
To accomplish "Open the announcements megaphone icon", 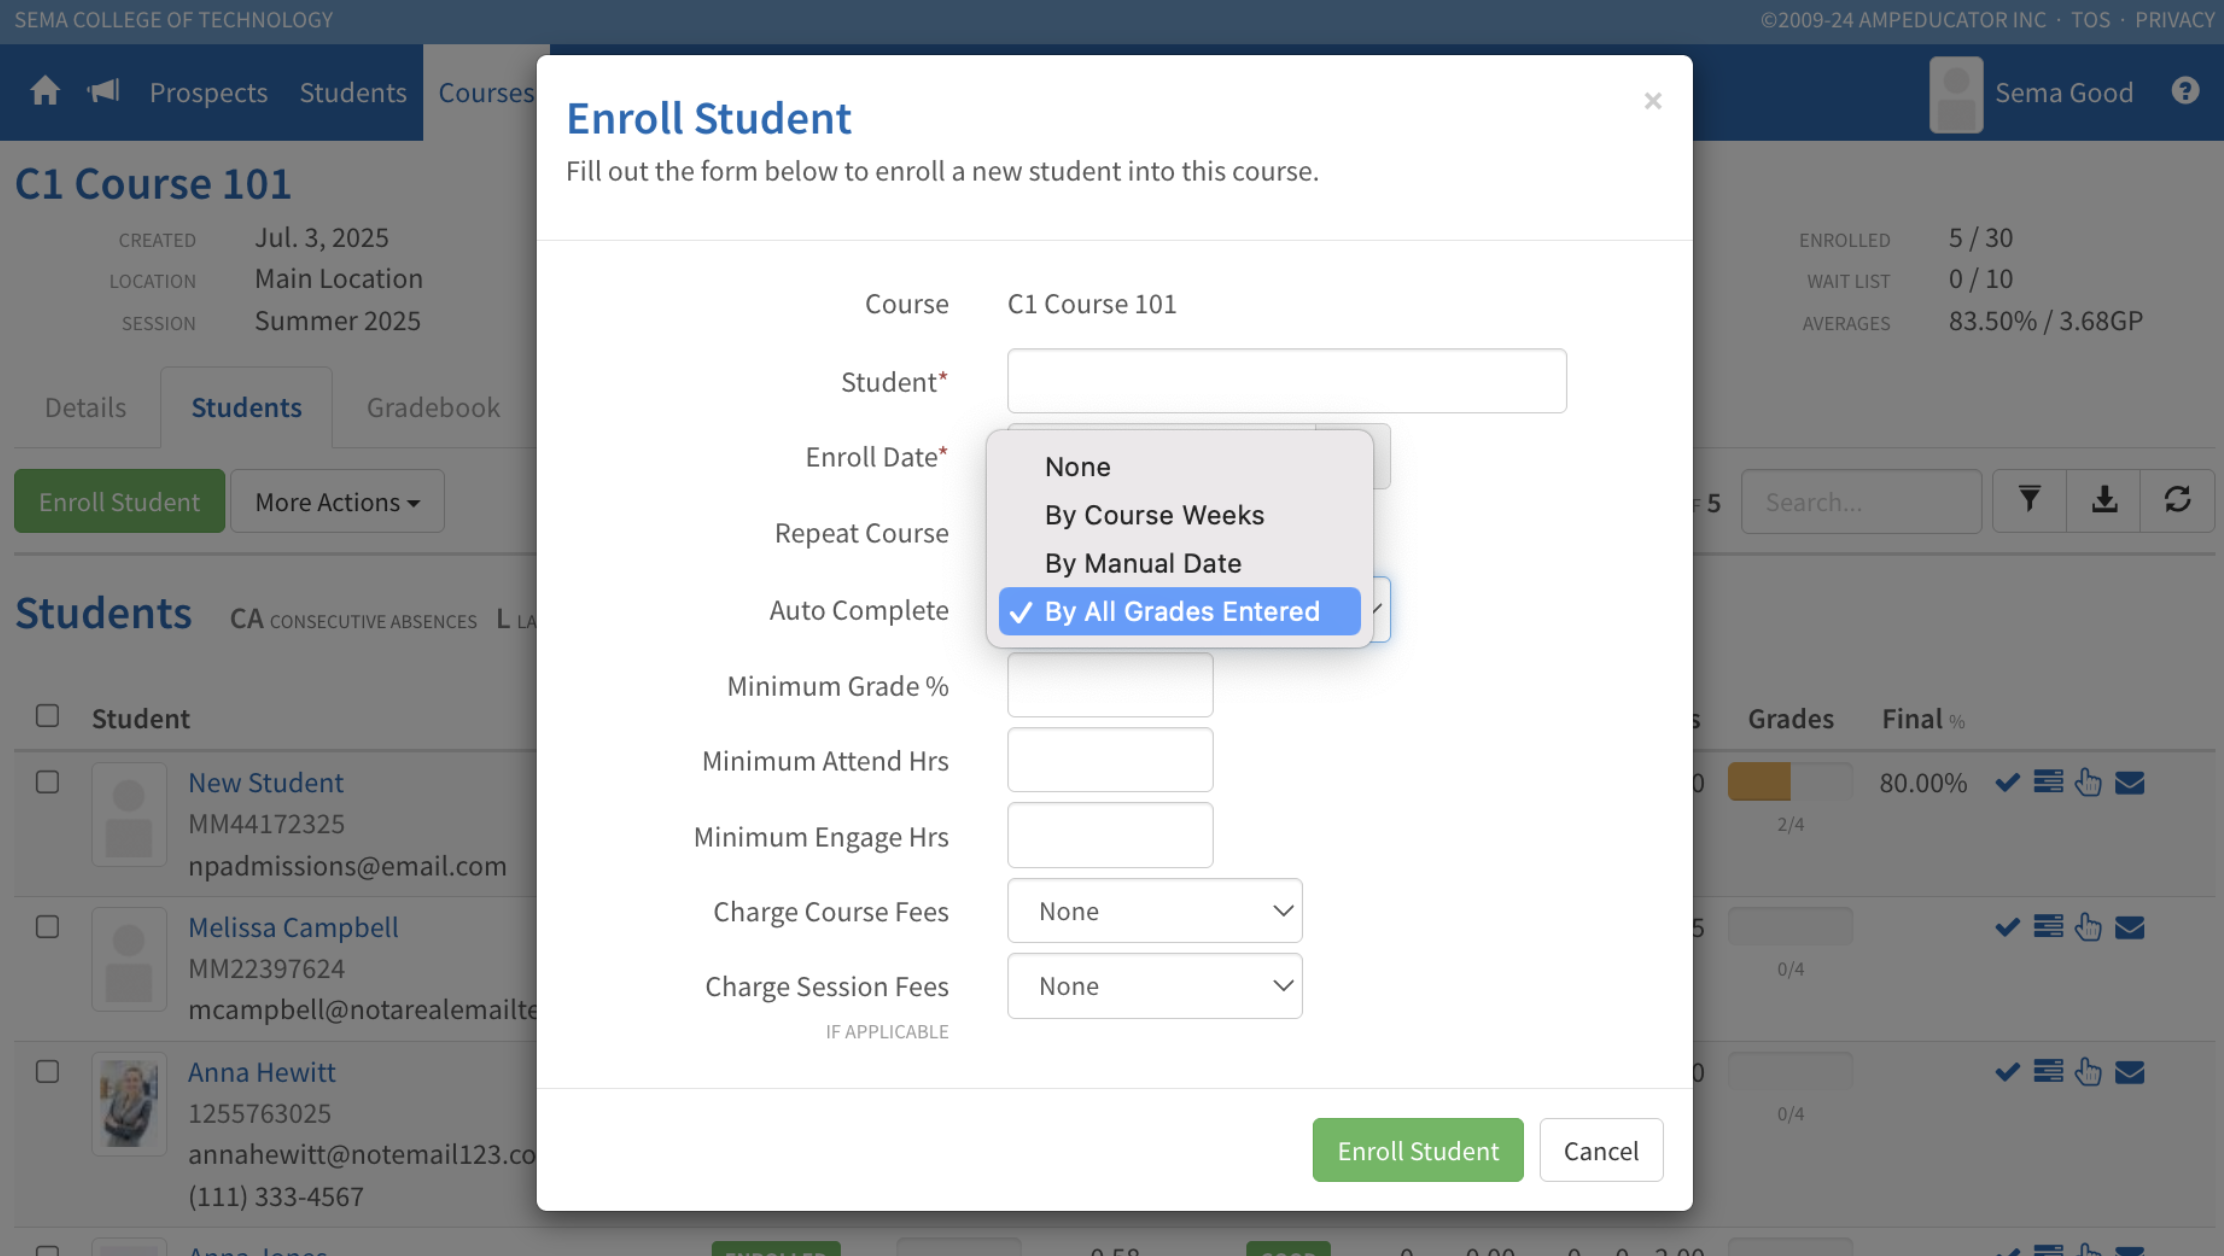I will click(x=103, y=92).
